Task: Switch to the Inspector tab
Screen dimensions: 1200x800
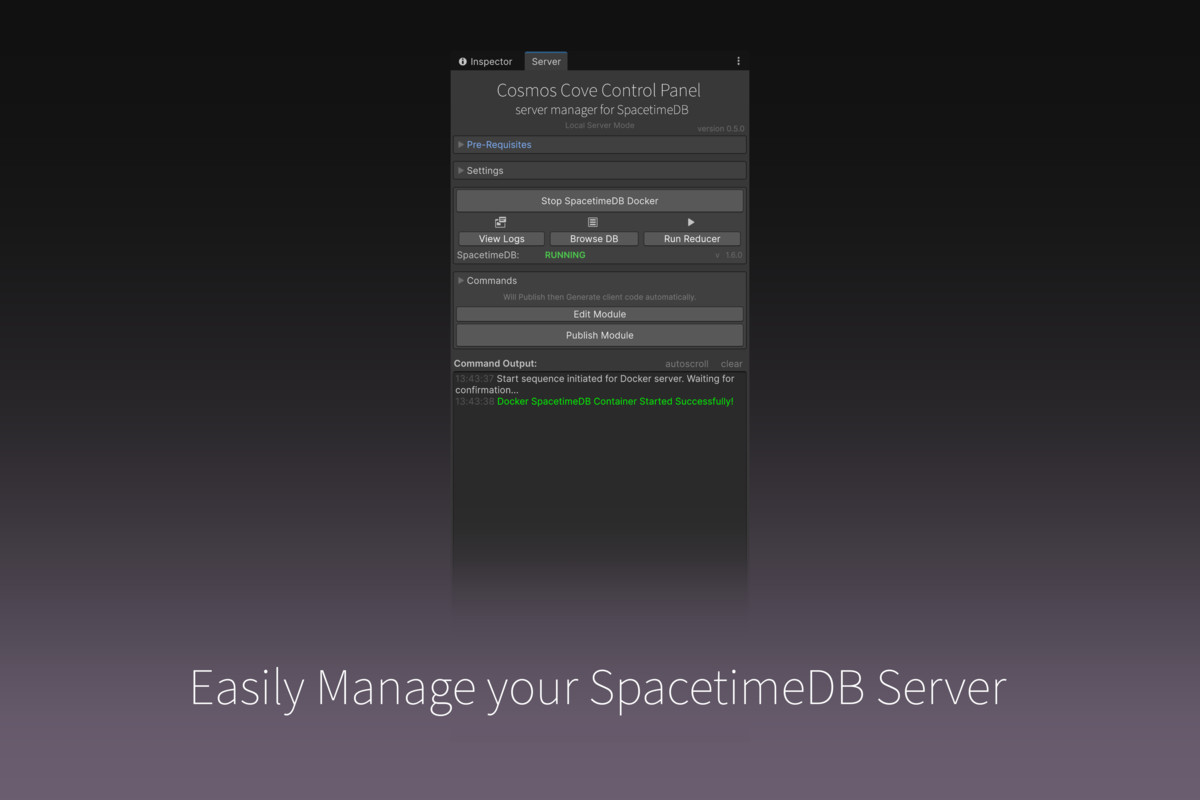Action: (x=489, y=61)
